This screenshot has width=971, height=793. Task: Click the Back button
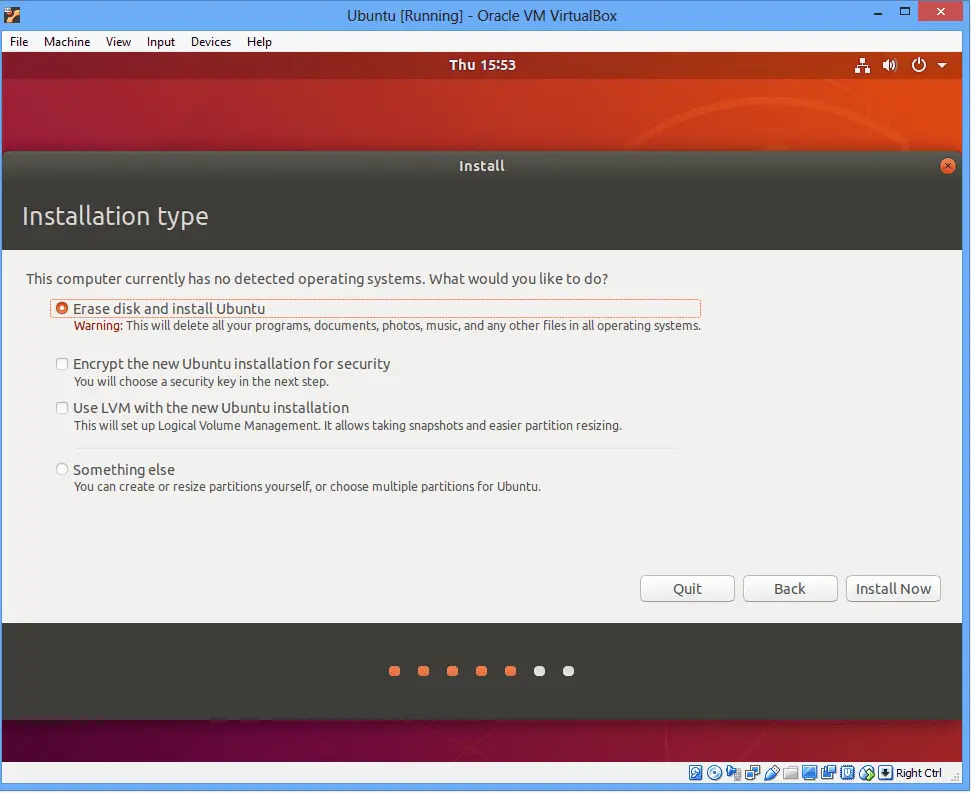(x=790, y=589)
